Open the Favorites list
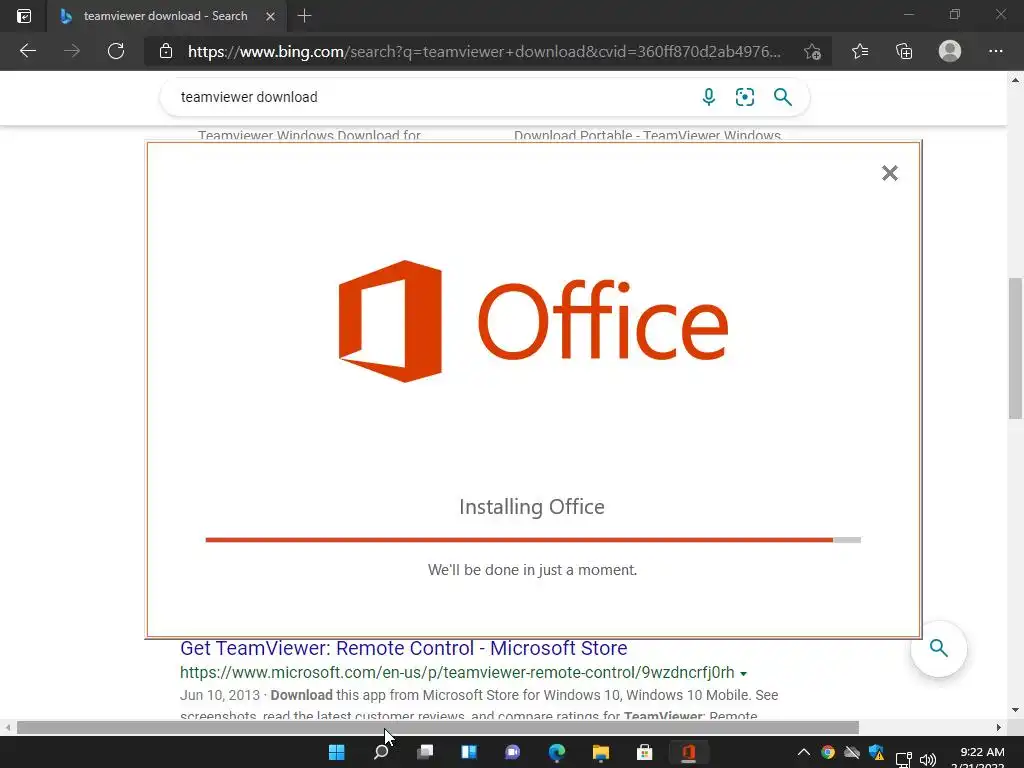The height and width of the screenshot is (768, 1024). (x=860, y=51)
